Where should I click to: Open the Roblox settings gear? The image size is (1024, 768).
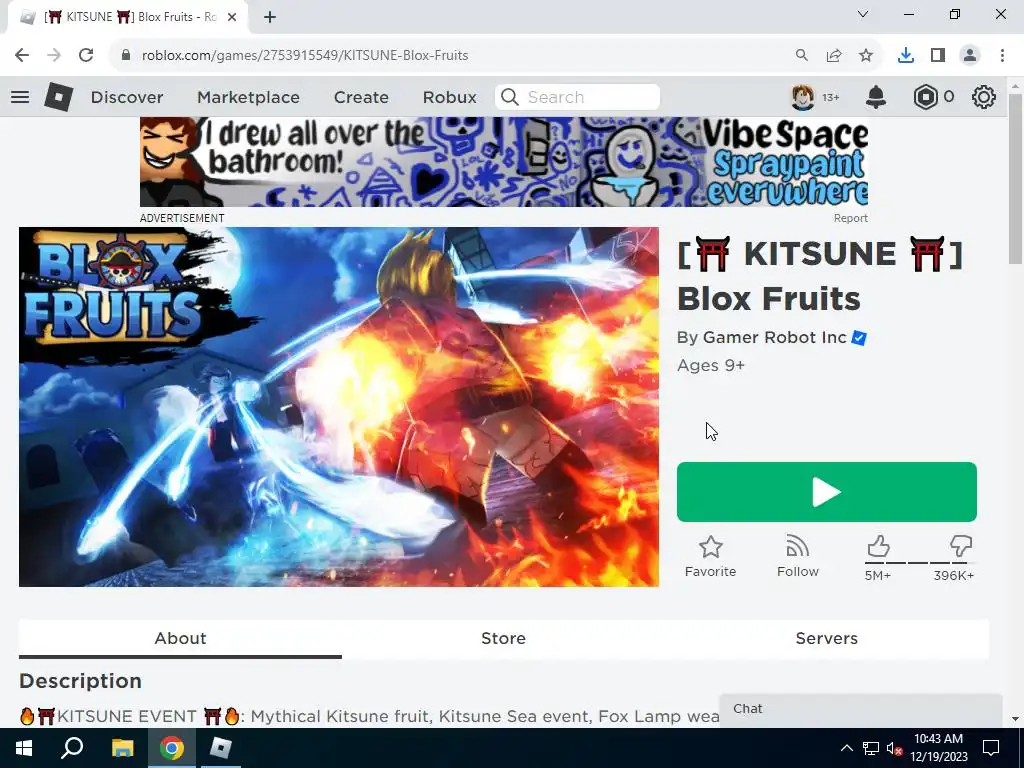pyautogui.click(x=984, y=97)
